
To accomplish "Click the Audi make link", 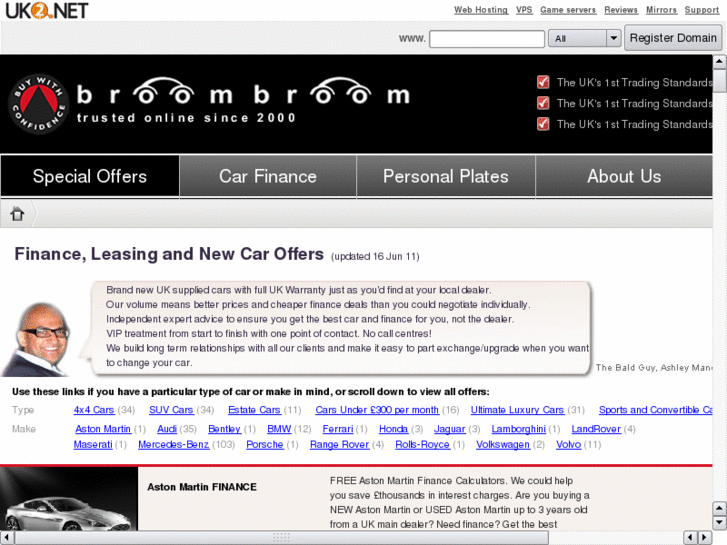I will 167,429.
